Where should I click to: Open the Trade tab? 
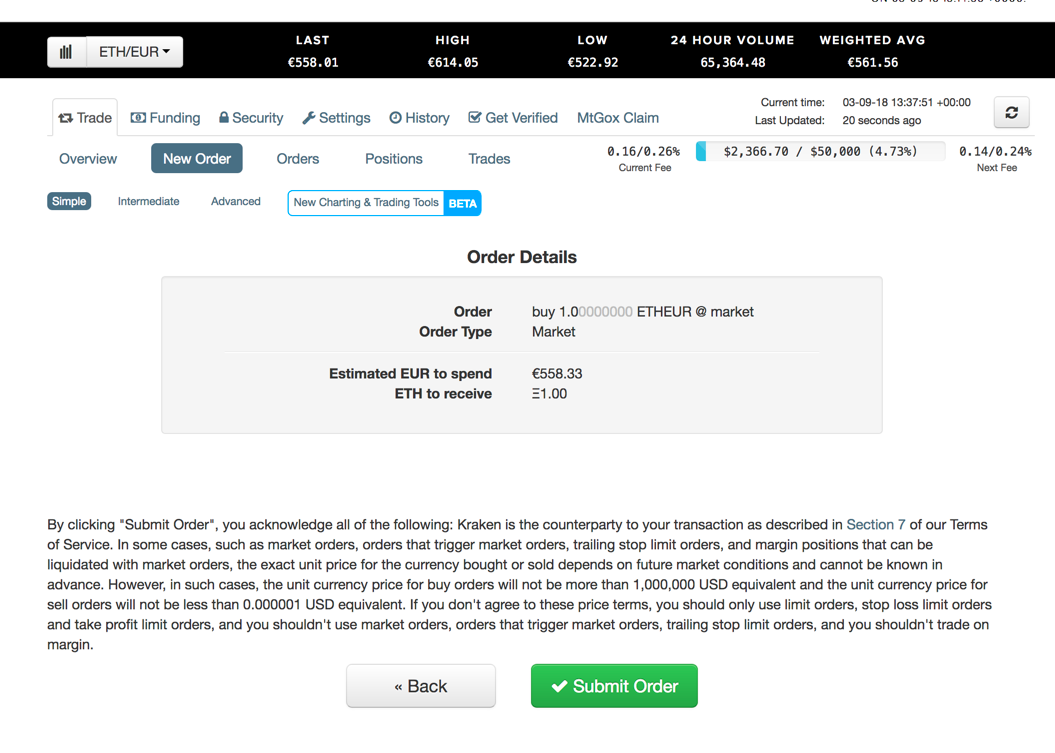85,118
